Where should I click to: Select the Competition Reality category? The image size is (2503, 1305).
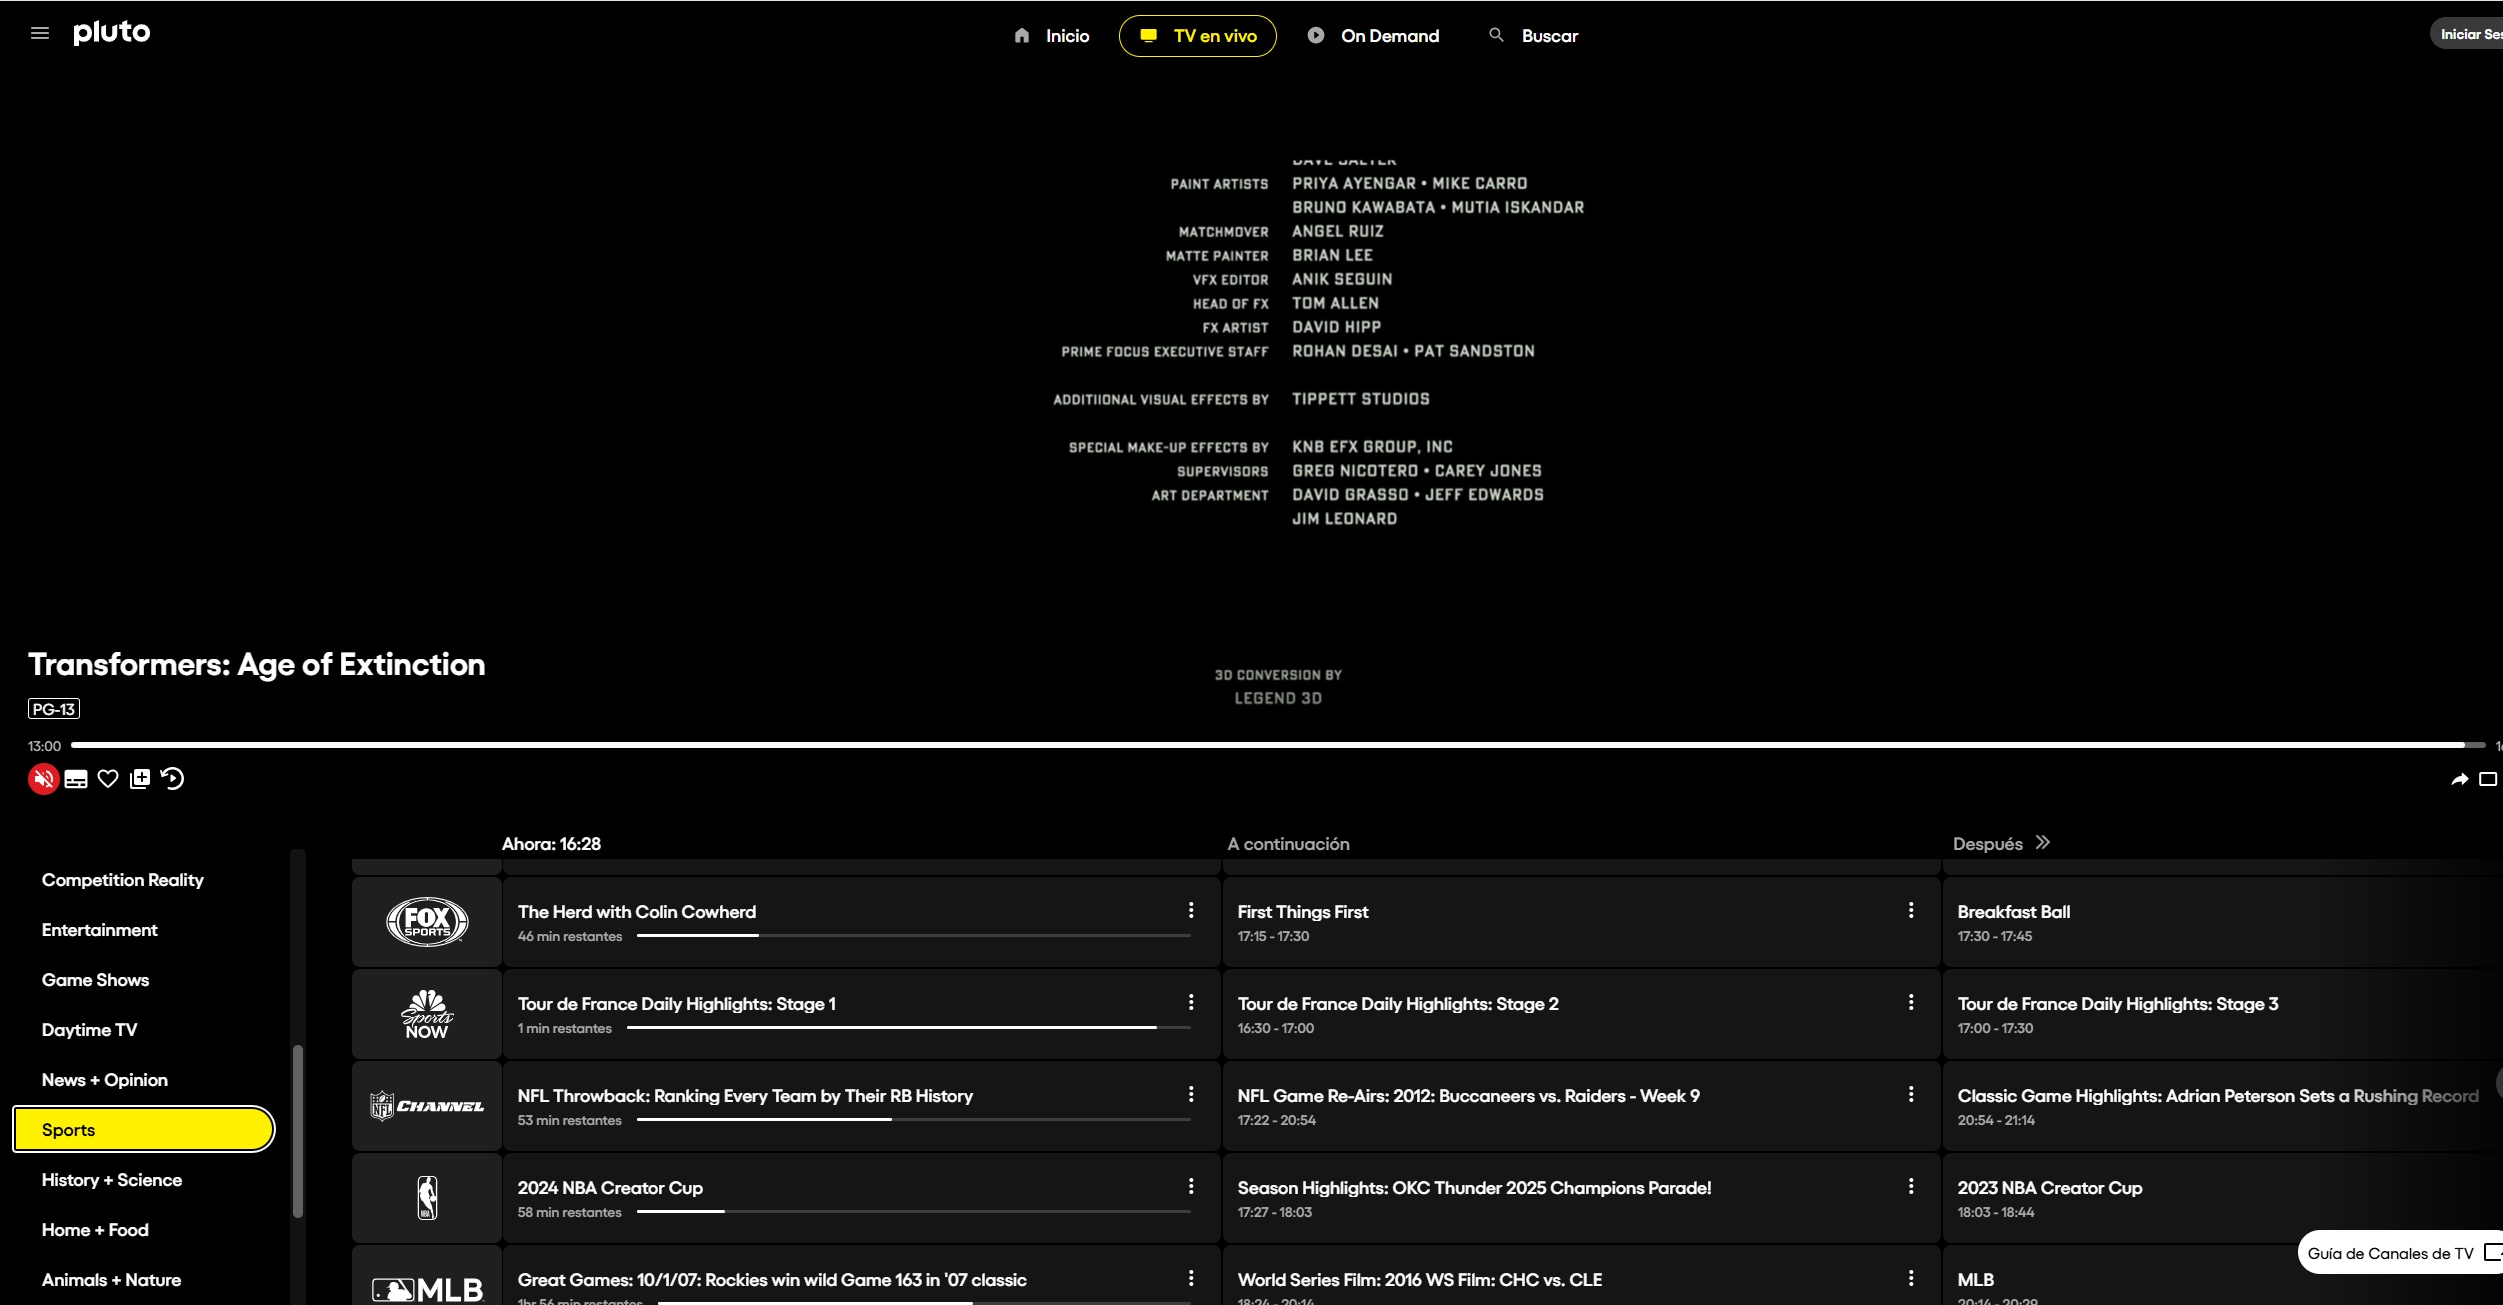123,880
